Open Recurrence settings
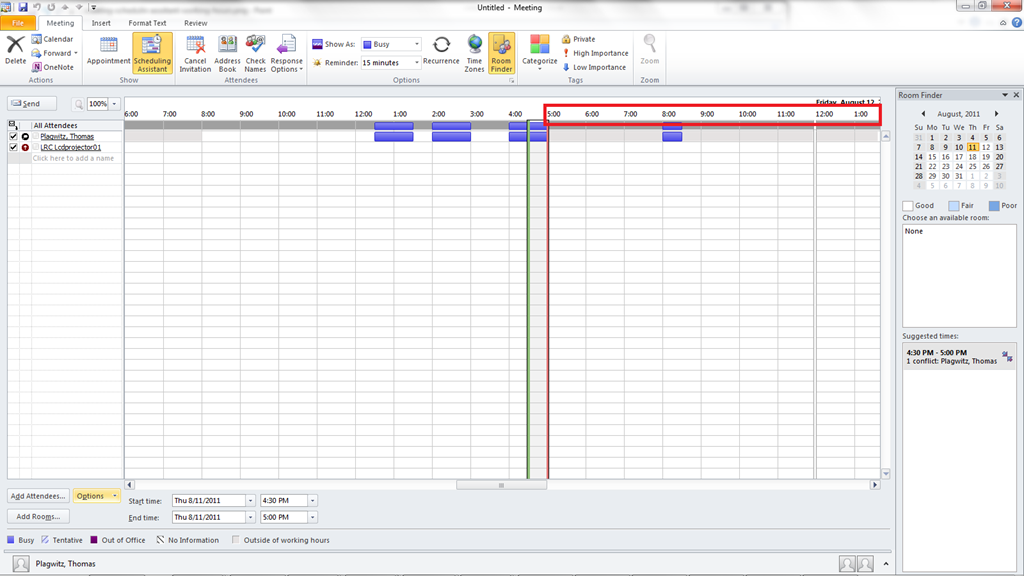1024x576 pixels. (441, 51)
